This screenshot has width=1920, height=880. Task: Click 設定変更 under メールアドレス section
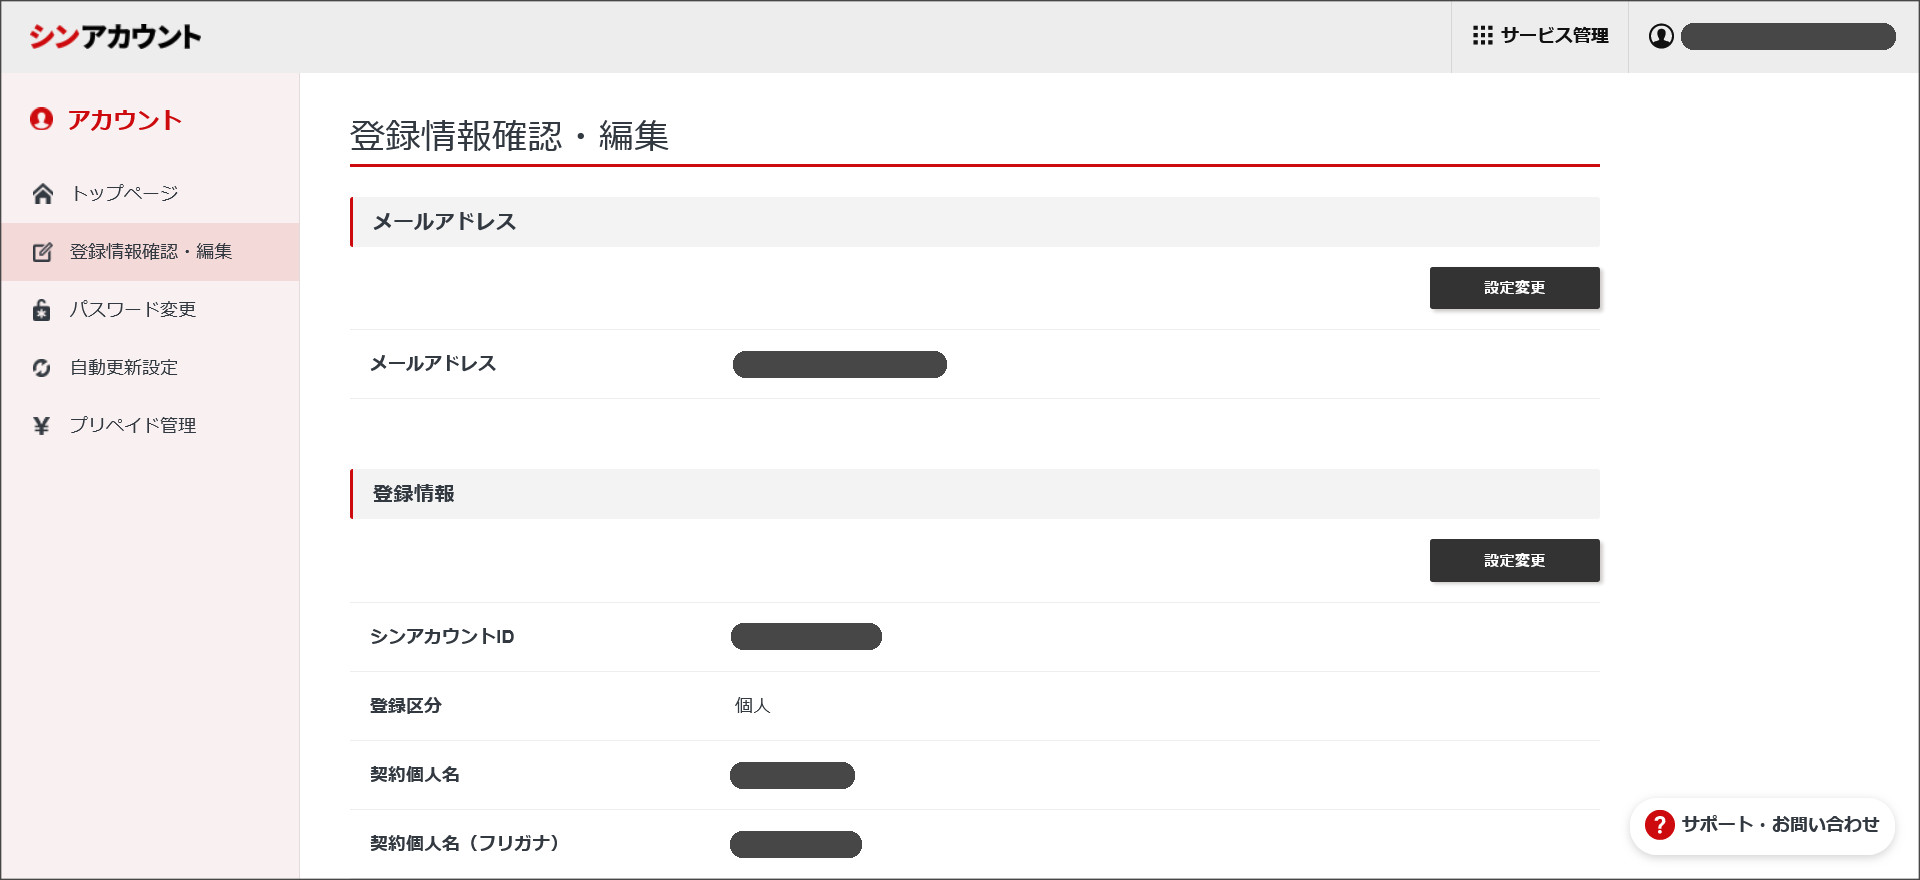[x=1514, y=287]
